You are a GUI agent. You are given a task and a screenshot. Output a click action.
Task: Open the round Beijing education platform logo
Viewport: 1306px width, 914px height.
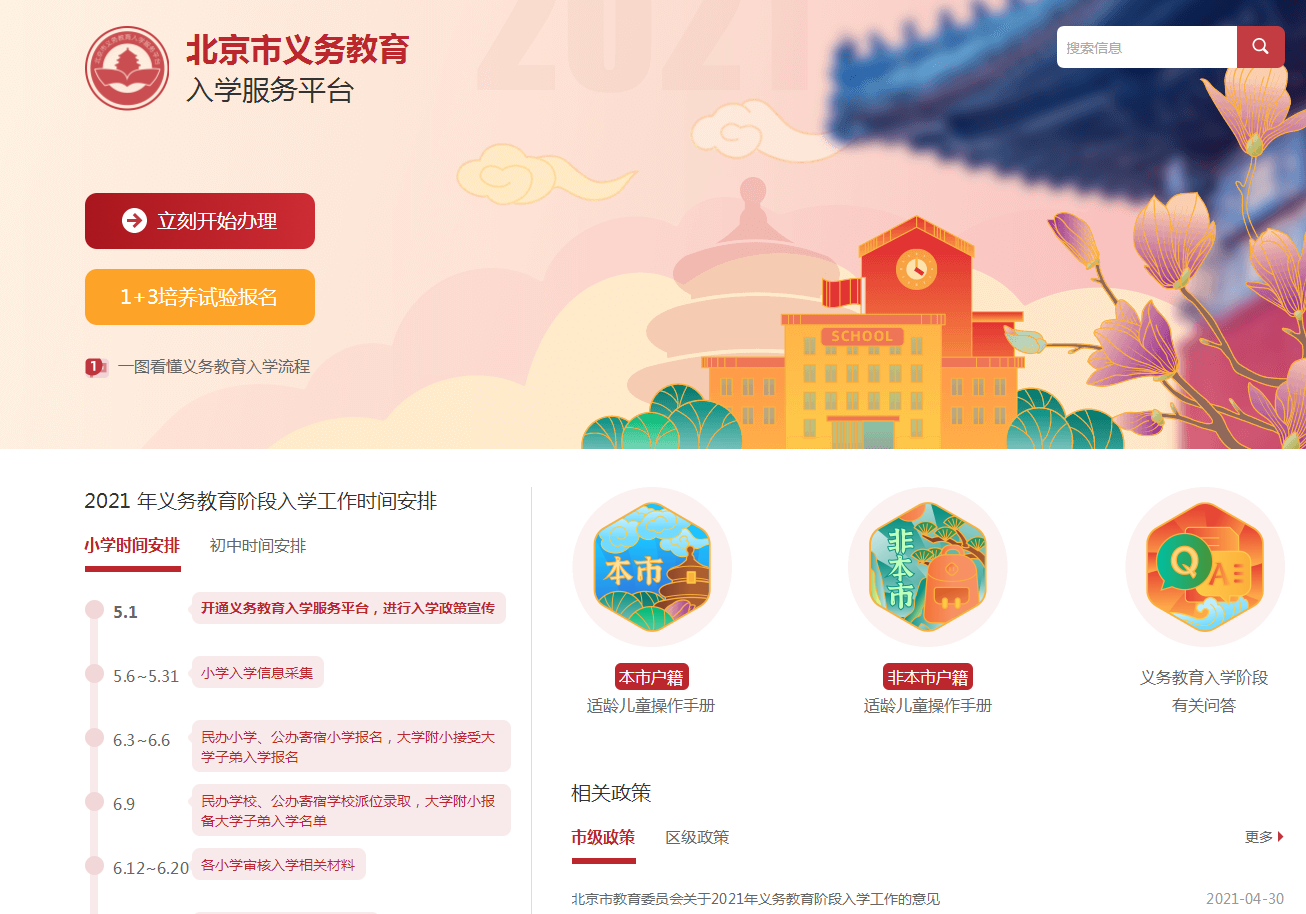(x=127, y=68)
